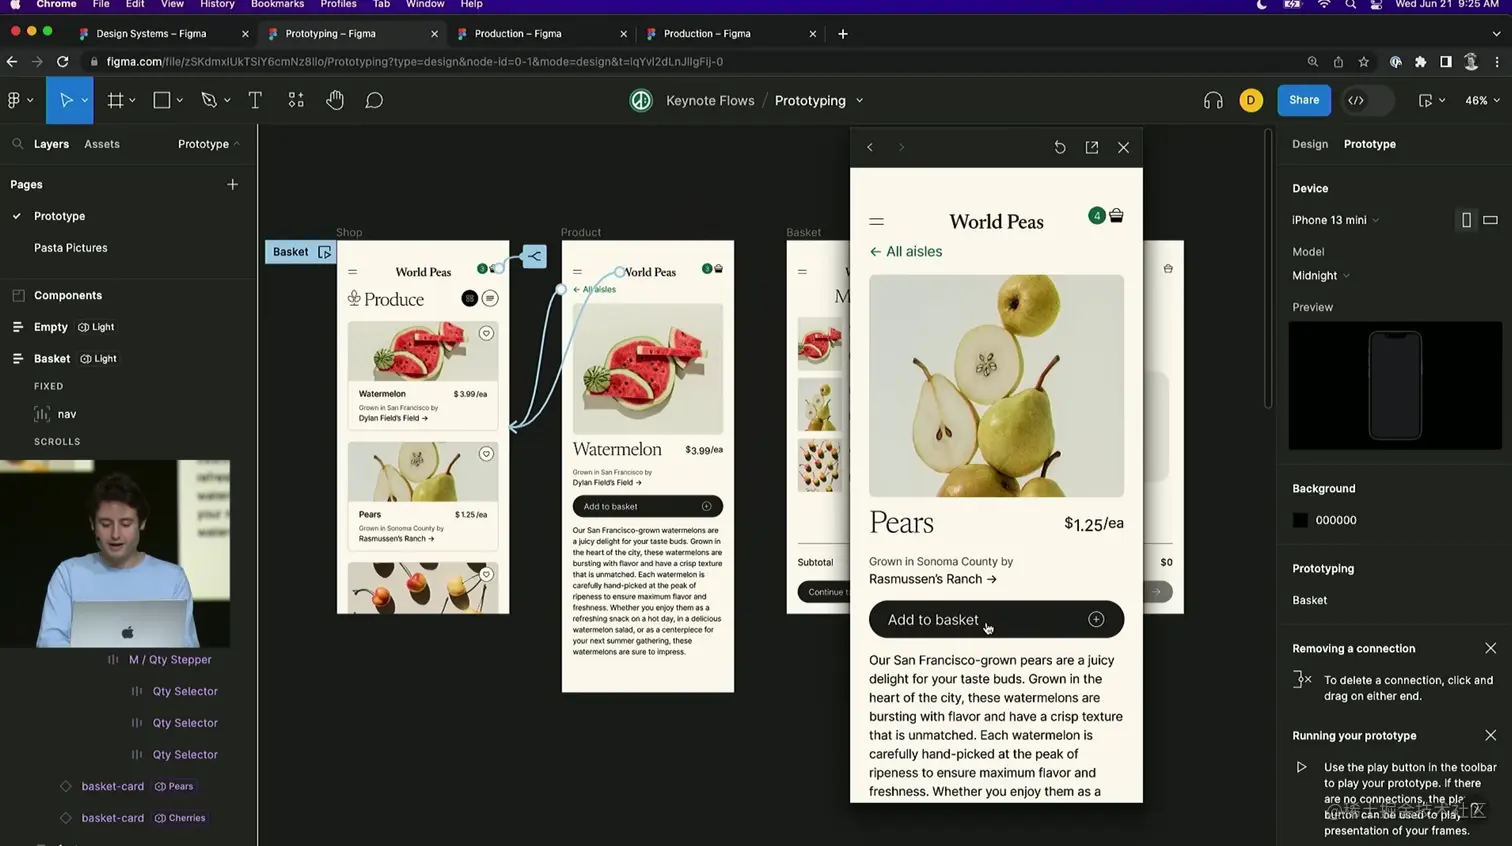
Task: Open the Frame tools dropdown arrow
Action: coord(132,100)
